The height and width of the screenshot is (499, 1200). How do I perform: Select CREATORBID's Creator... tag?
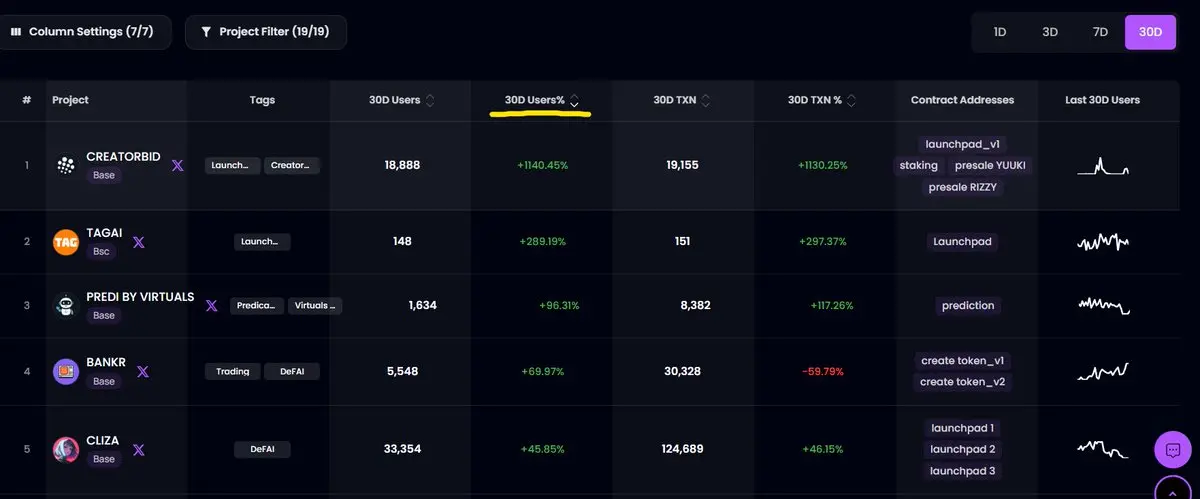point(292,165)
